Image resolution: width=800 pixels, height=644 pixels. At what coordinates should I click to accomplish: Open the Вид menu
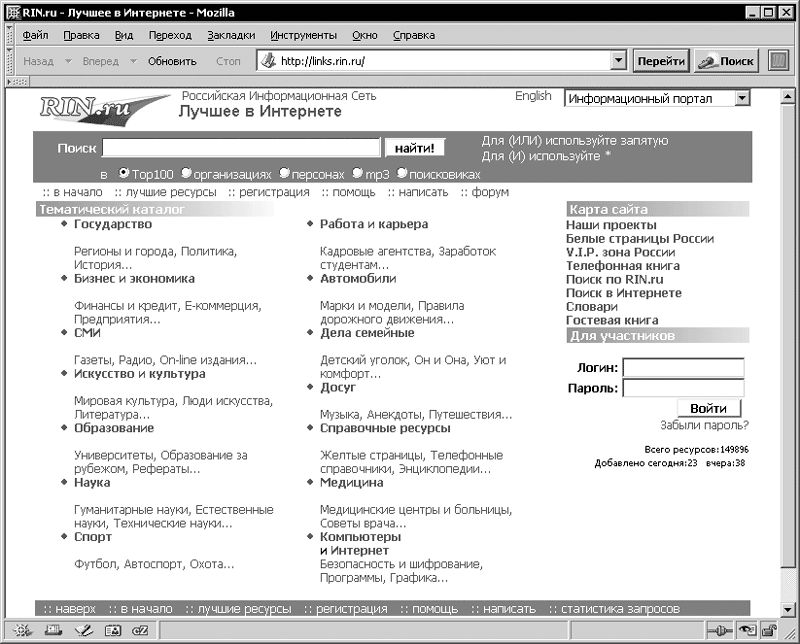click(x=123, y=35)
